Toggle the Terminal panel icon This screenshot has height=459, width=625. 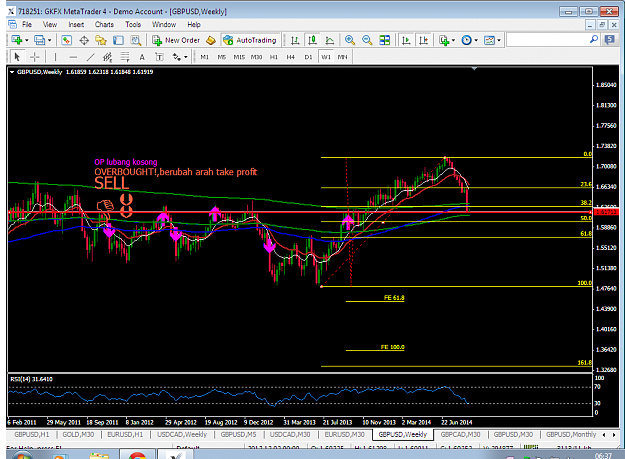click(118, 40)
